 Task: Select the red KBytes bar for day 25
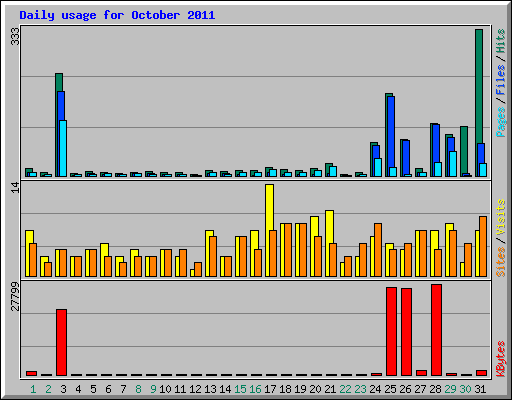[391, 331]
